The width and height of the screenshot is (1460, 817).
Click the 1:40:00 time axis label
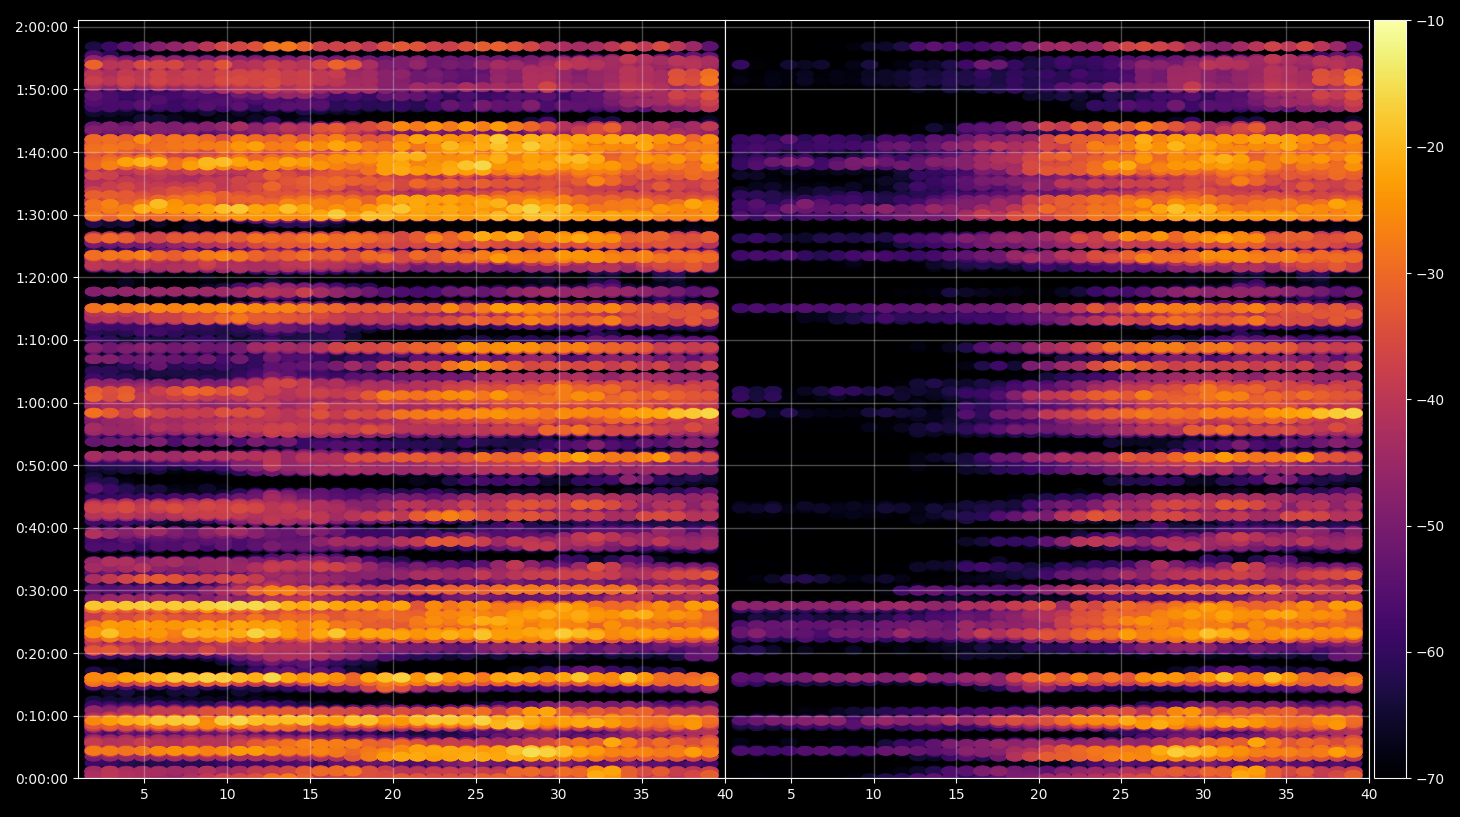pyautogui.click(x=41, y=153)
